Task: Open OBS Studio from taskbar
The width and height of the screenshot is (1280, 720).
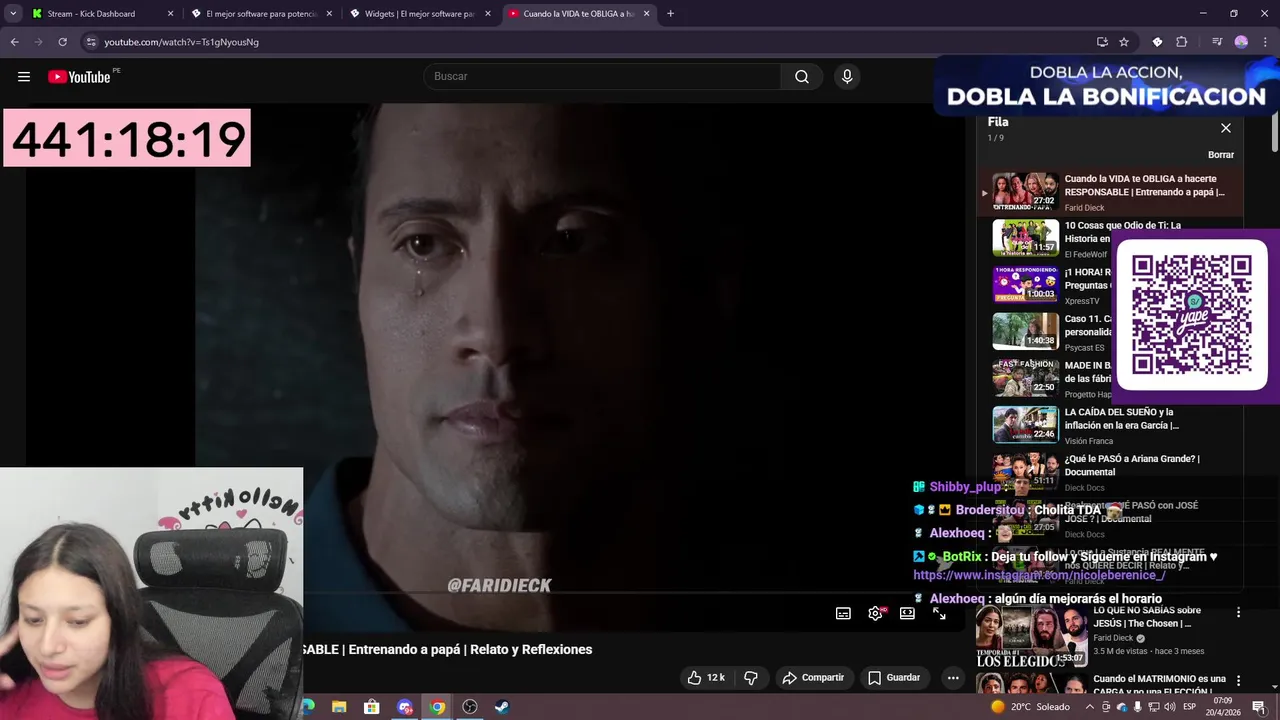Action: [470, 707]
